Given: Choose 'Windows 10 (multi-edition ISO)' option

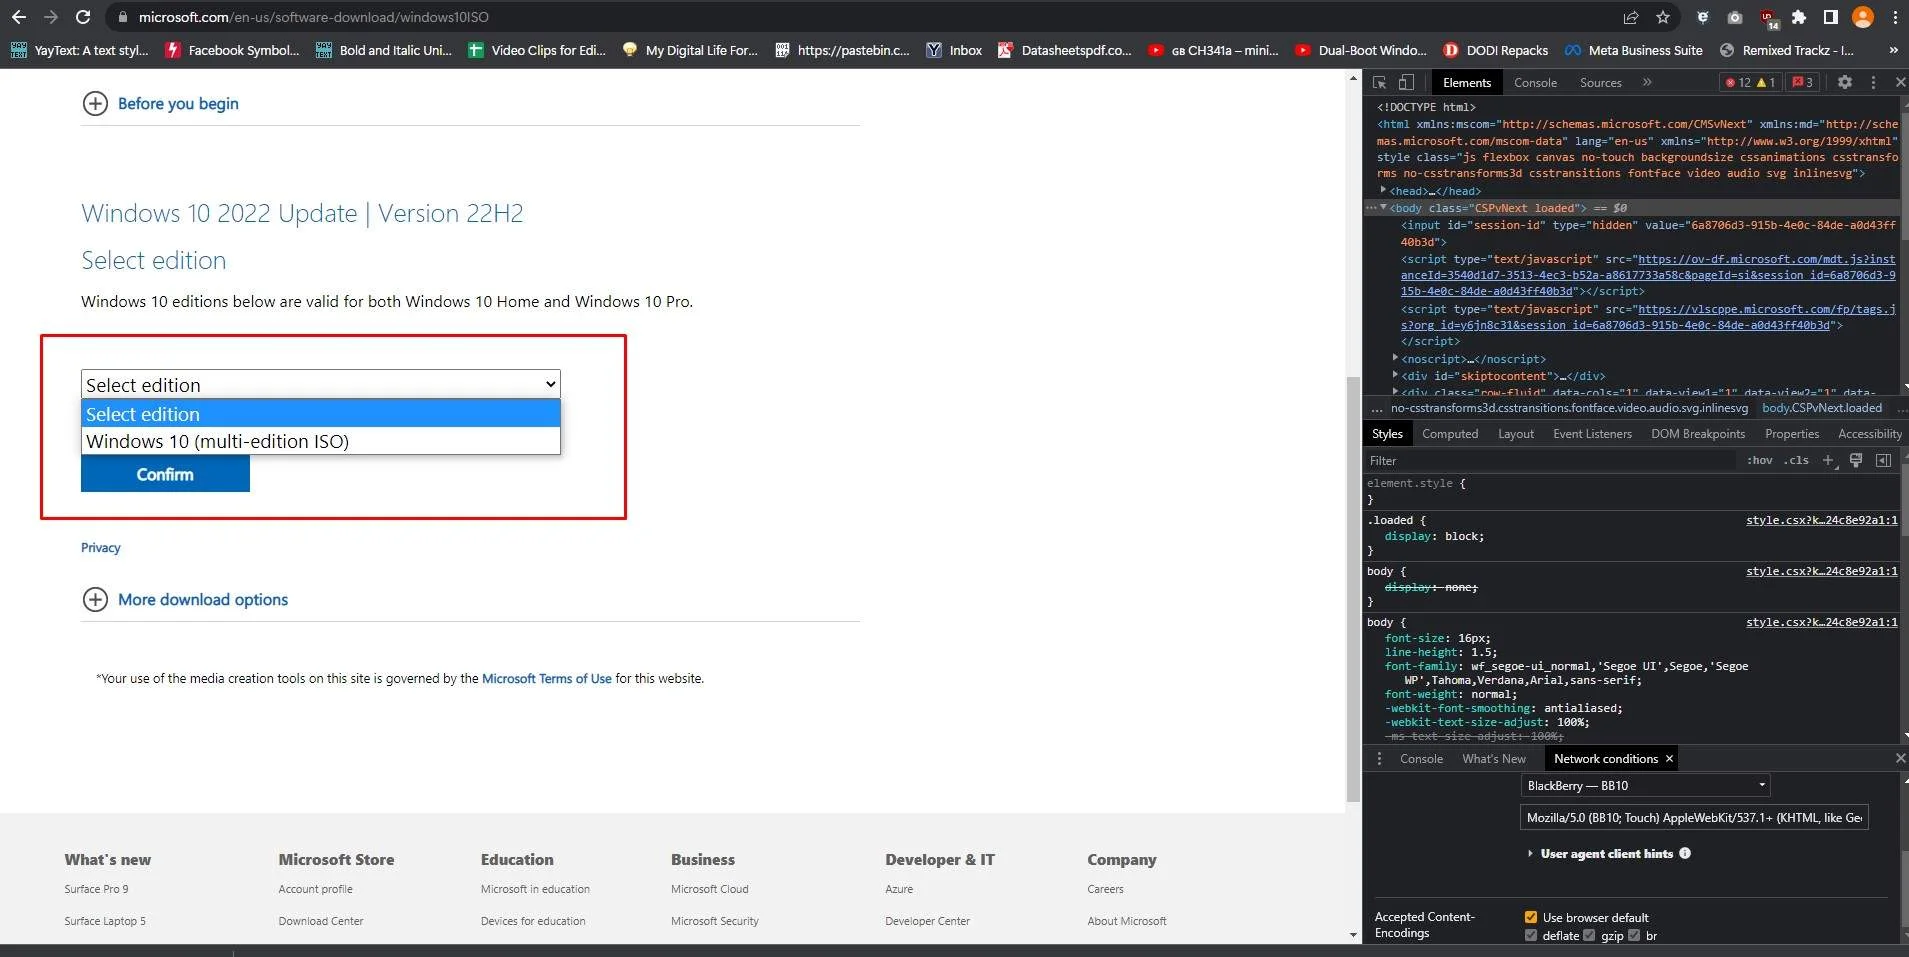Looking at the screenshot, I should pyautogui.click(x=320, y=441).
